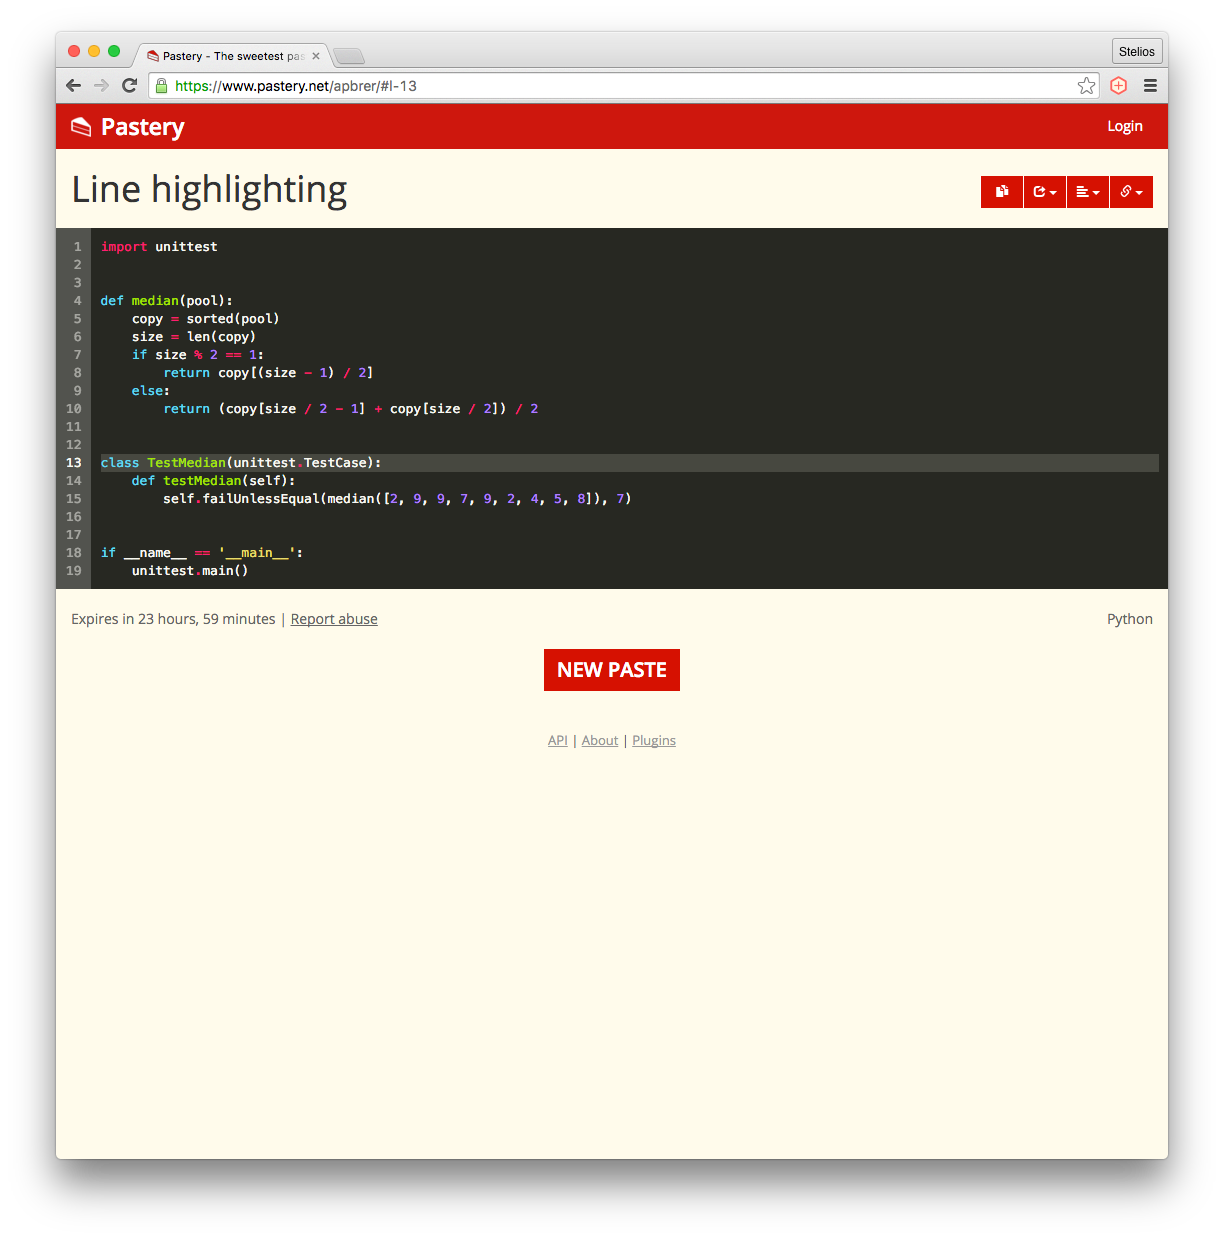The height and width of the screenshot is (1239, 1224).
Task: Open the Login link
Action: (1125, 126)
